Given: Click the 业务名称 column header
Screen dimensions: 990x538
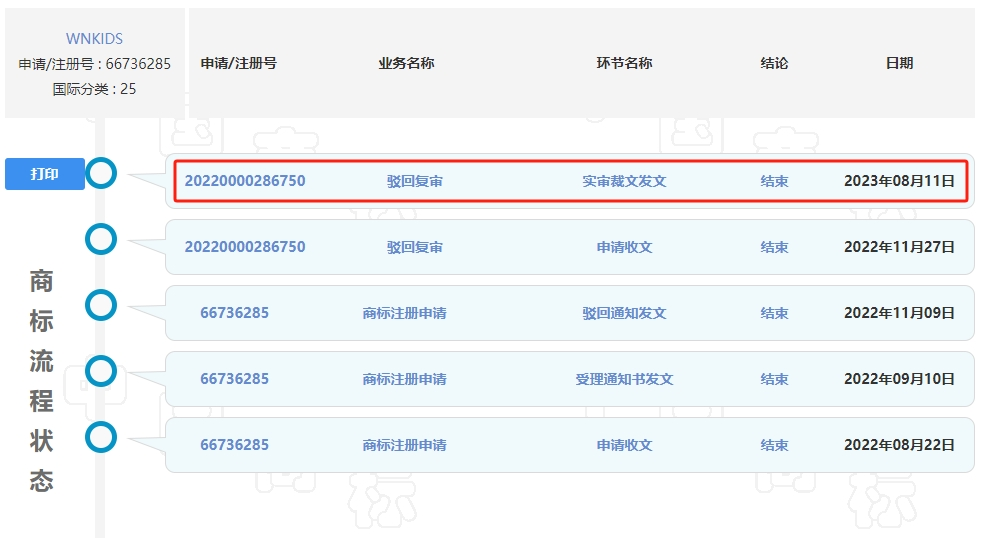Looking at the screenshot, I should [406, 63].
